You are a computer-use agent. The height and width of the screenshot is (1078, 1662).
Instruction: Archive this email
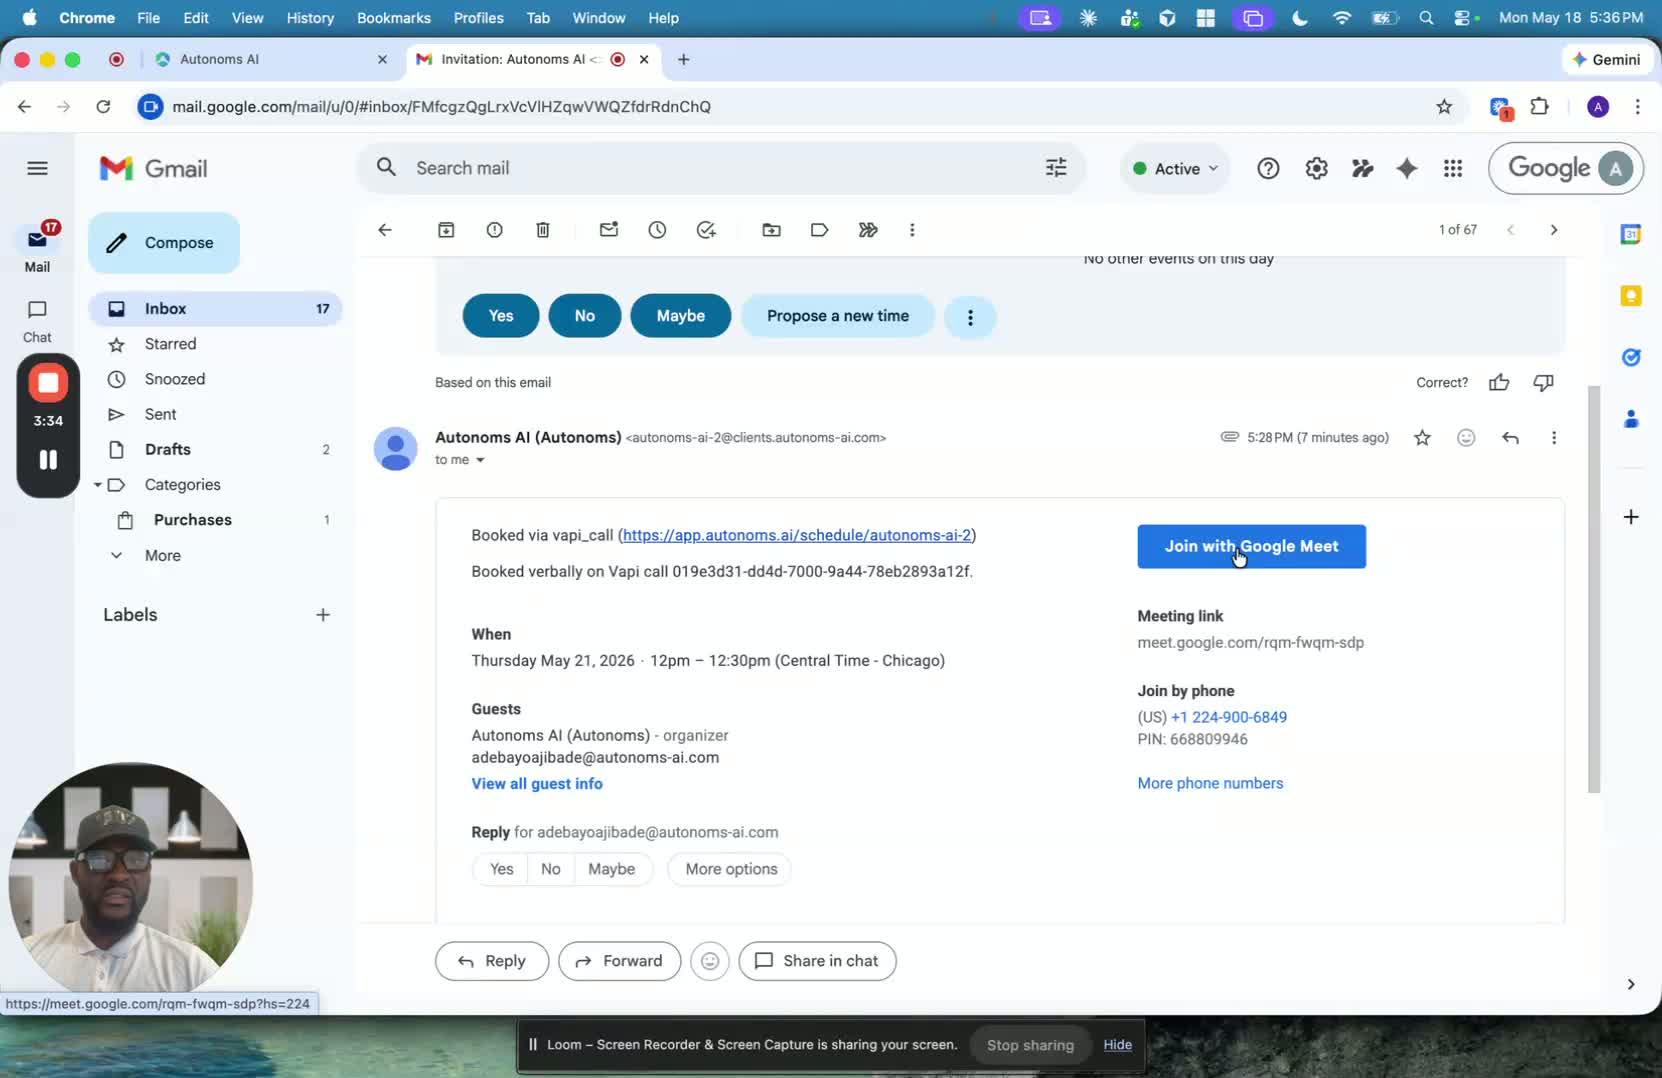tap(446, 230)
